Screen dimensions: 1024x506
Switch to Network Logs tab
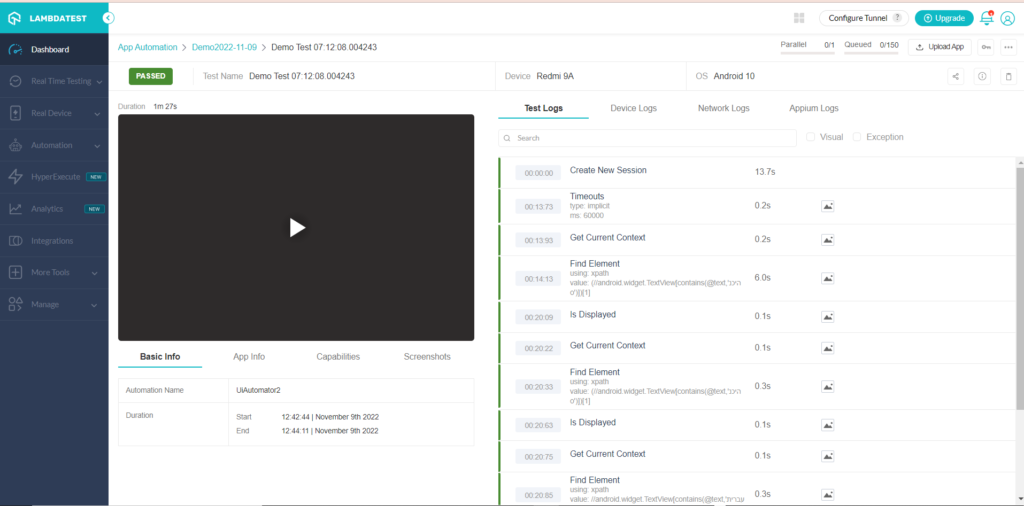[x=724, y=108]
